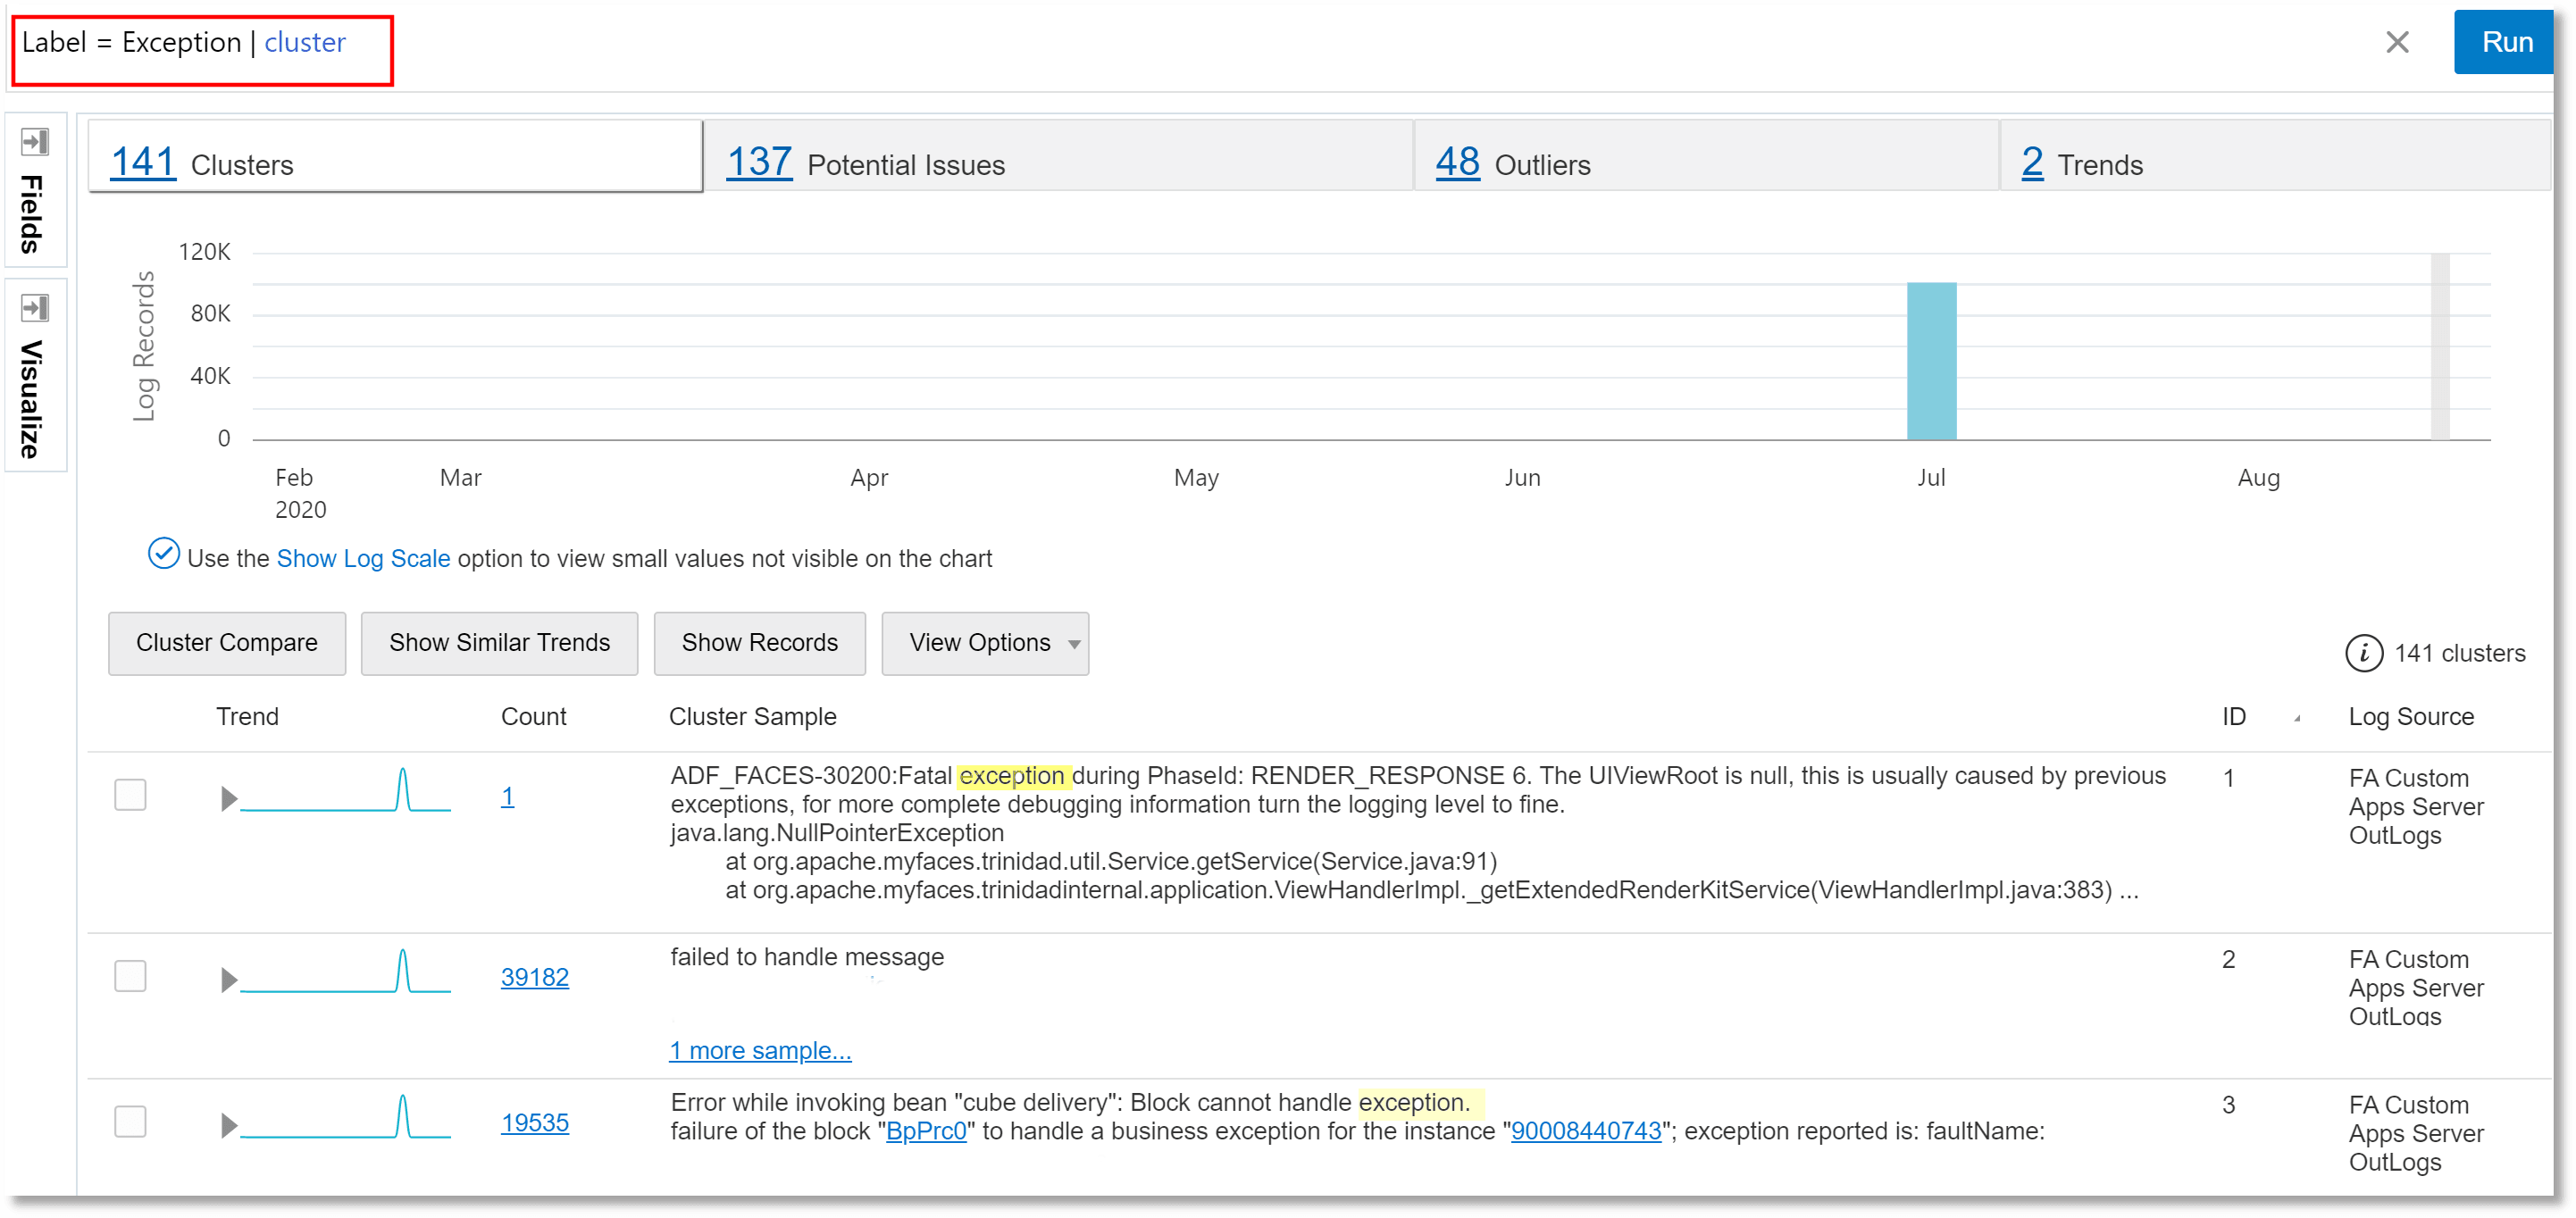
Task: Run the cluster query
Action: pos(2507,42)
